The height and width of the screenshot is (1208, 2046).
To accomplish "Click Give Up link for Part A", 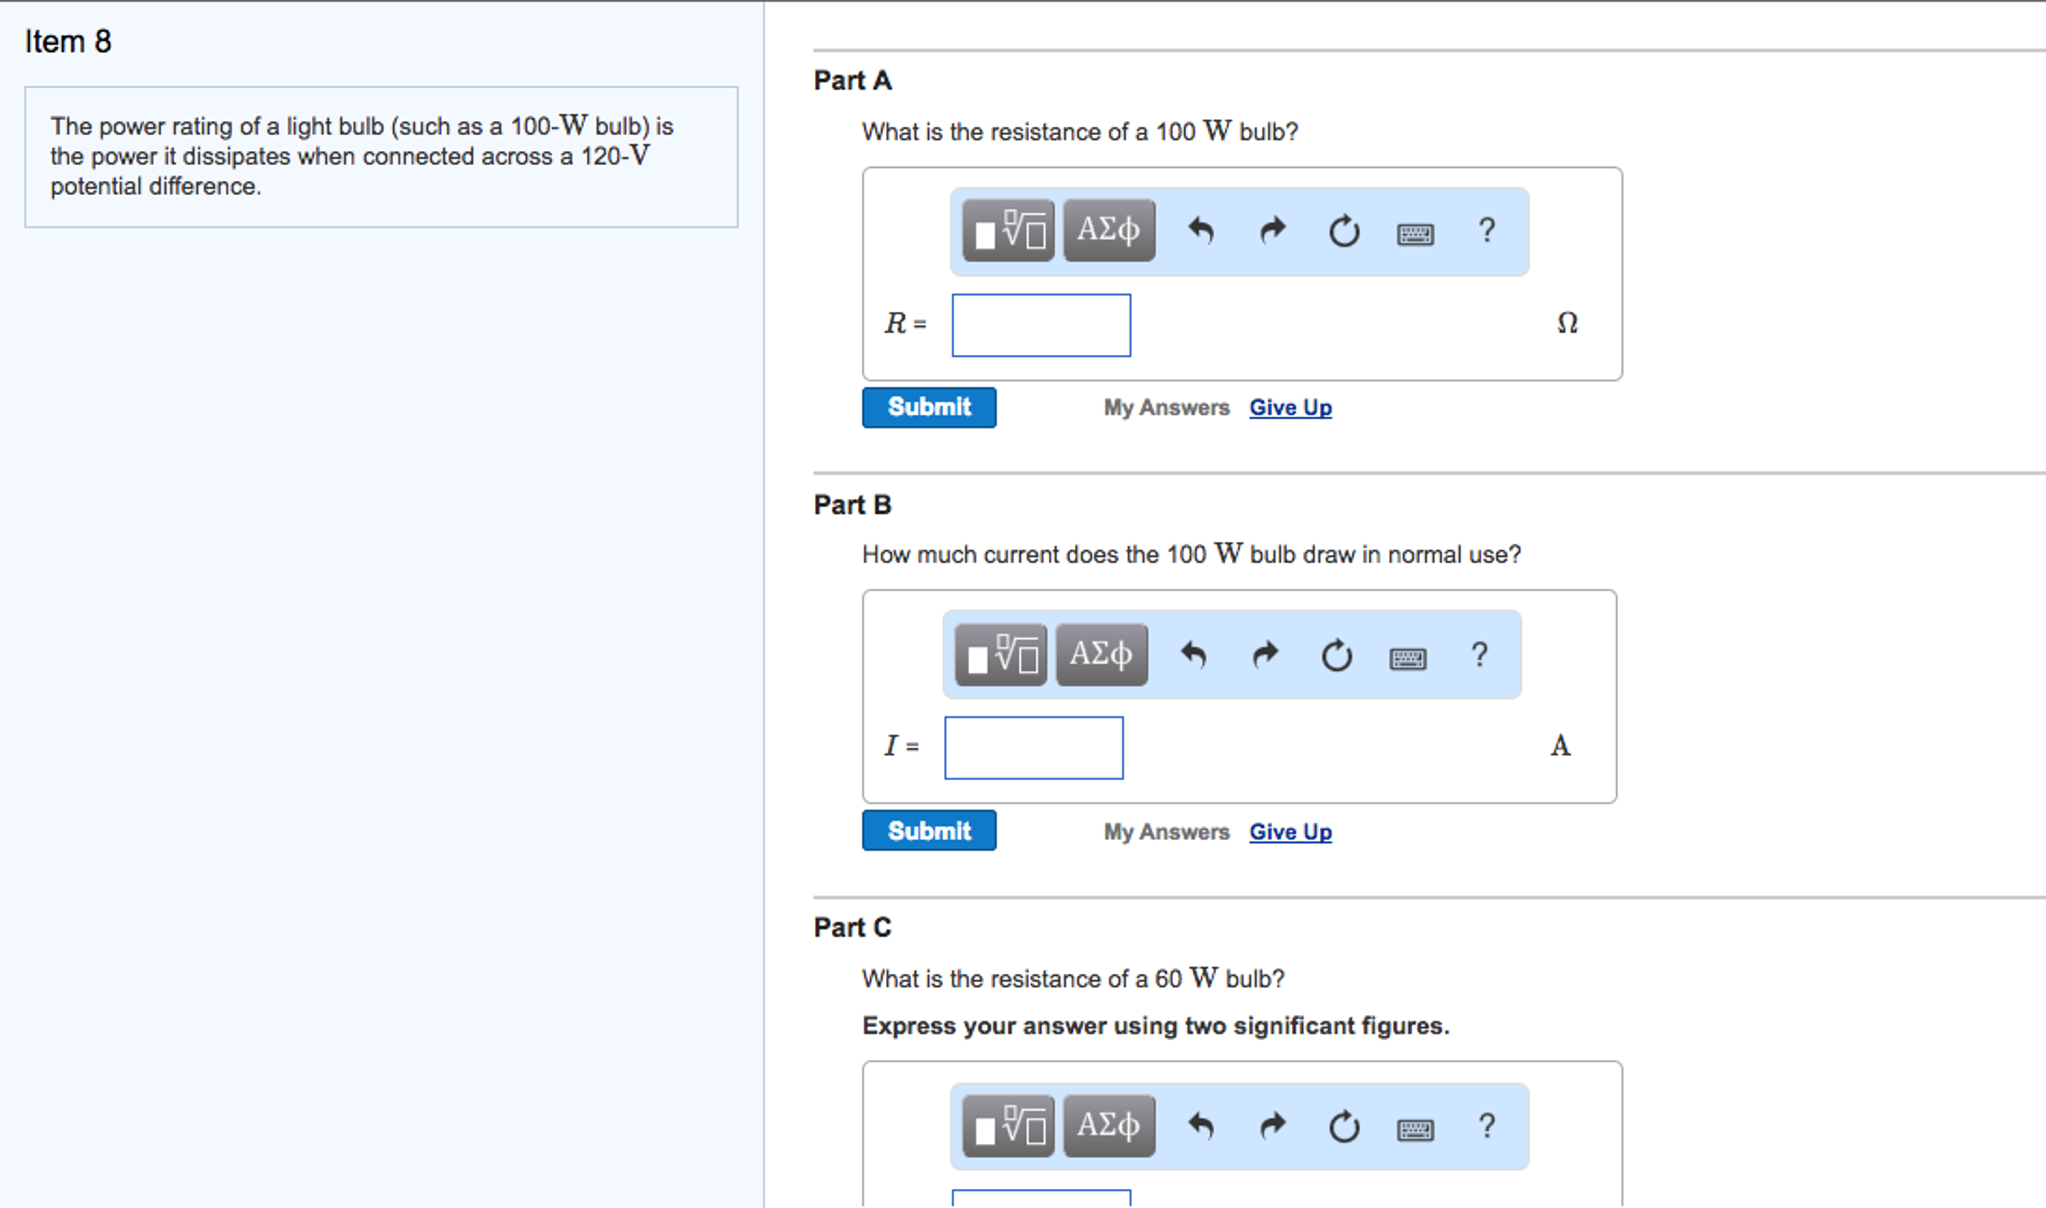I will click(1290, 407).
